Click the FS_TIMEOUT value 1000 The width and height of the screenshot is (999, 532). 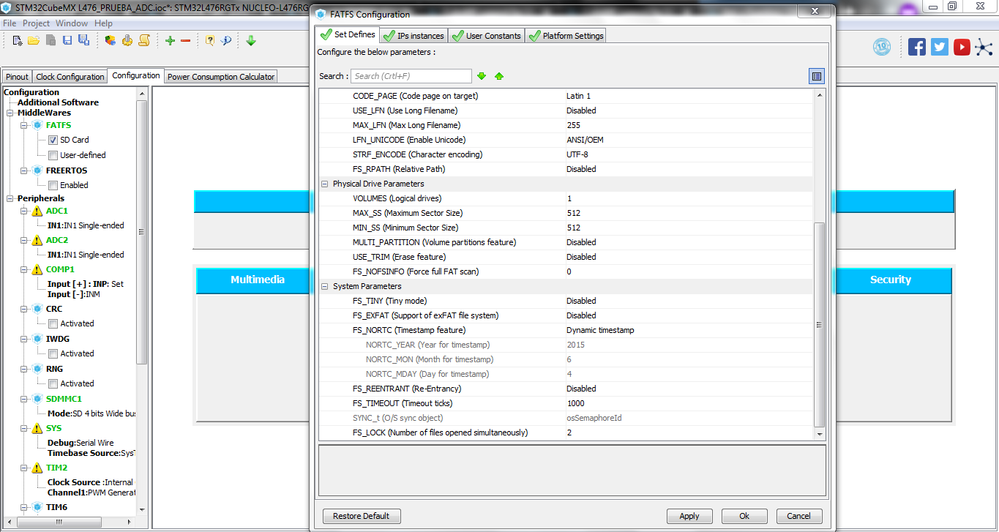click(x=688, y=404)
